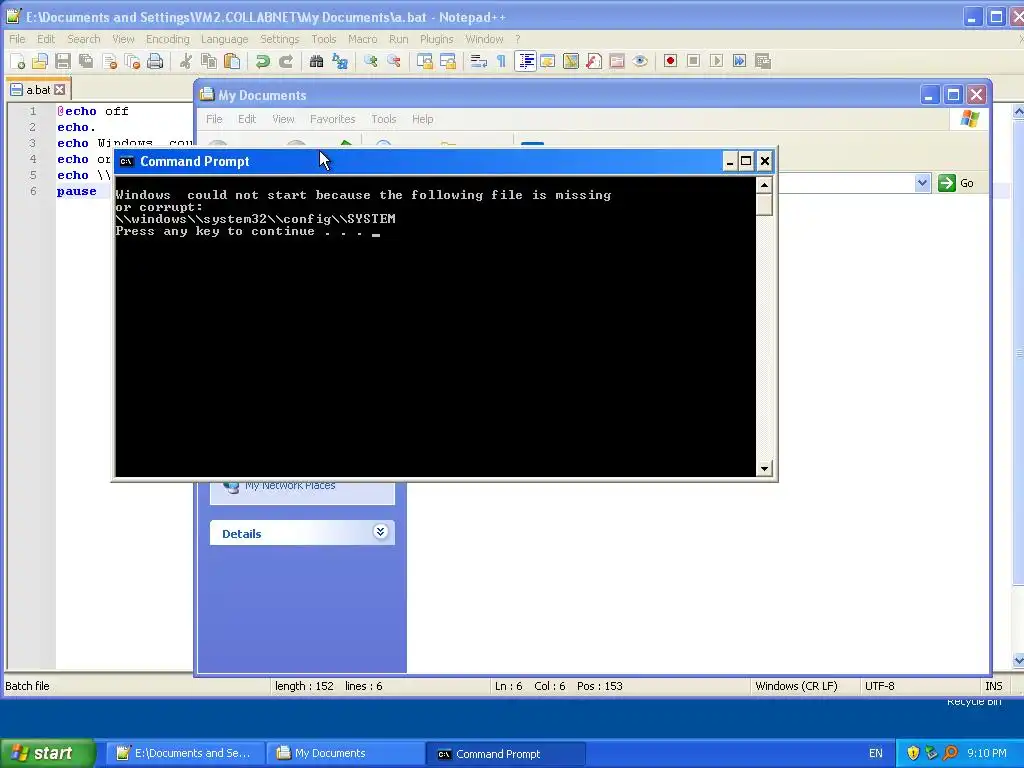Open Notepad++ Settings menu
The width and height of the screenshot is (1024, 768).
pyautogui.click(x=280, y=39)
